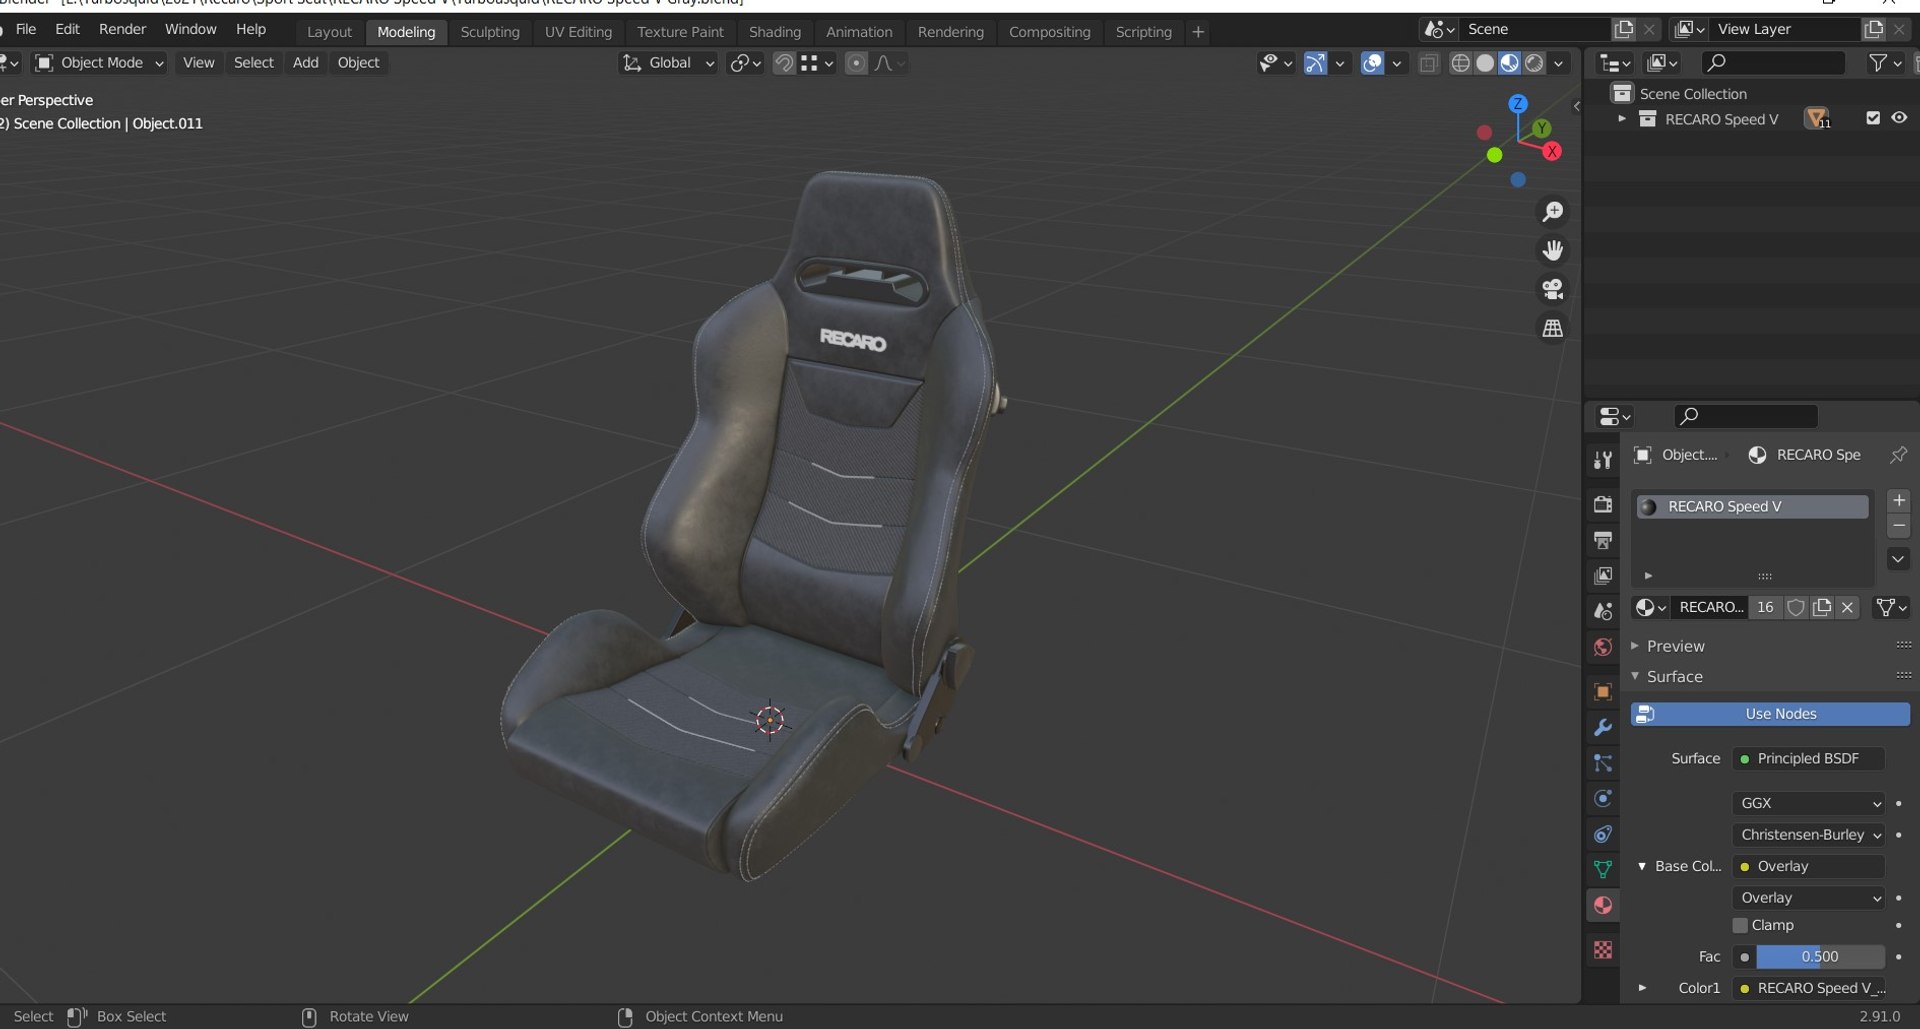Collapse the Base Color section
Viewport: 1920px width, 1029px height.
1642,866
